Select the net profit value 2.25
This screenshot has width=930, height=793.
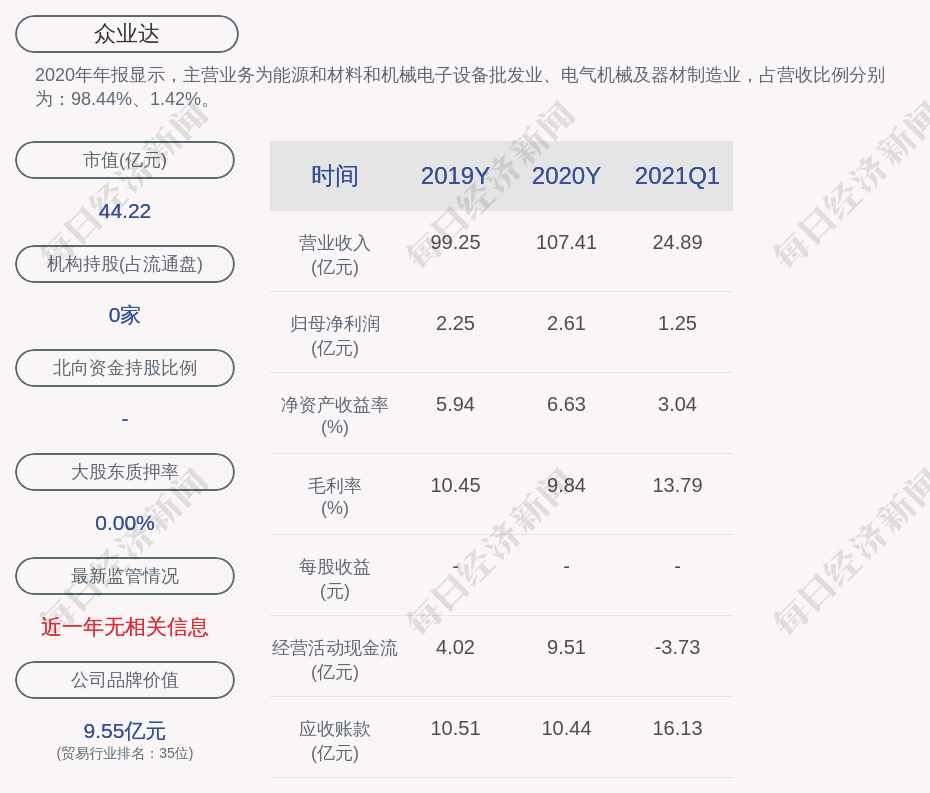(455, 323)
